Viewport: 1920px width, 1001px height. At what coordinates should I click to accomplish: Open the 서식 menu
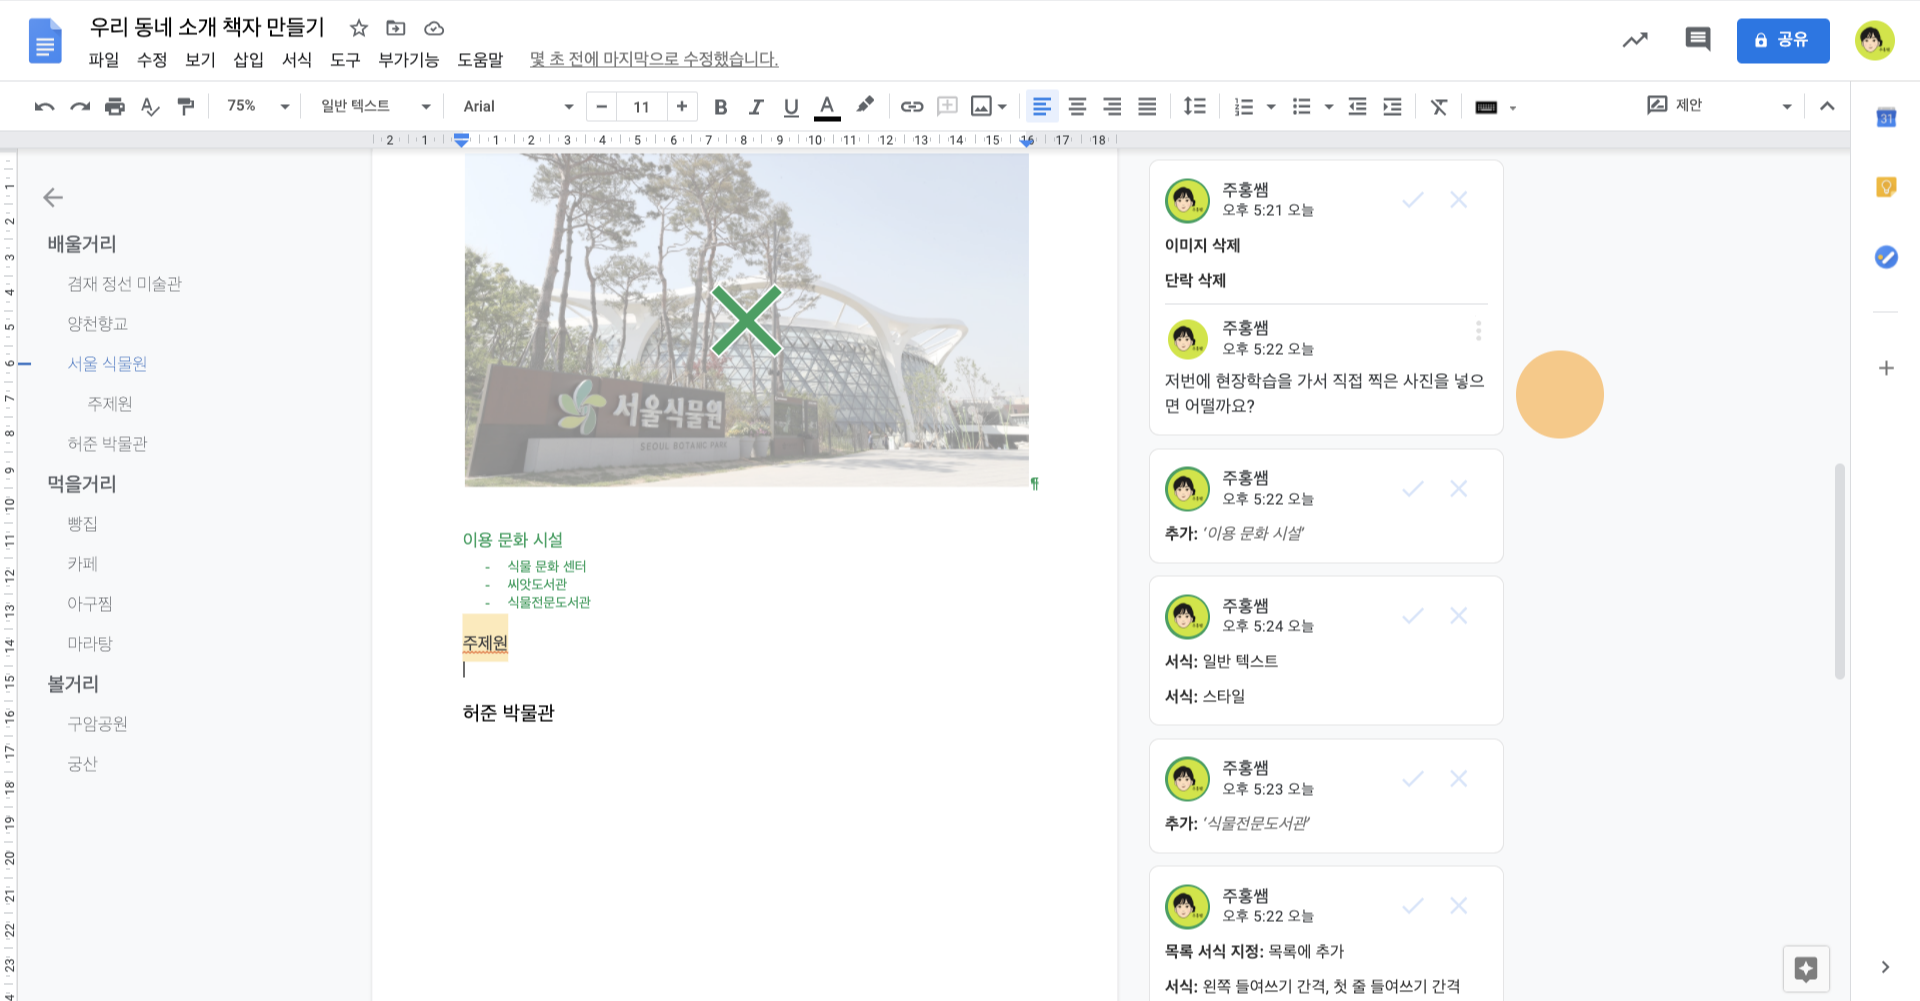tap(297, 60)
